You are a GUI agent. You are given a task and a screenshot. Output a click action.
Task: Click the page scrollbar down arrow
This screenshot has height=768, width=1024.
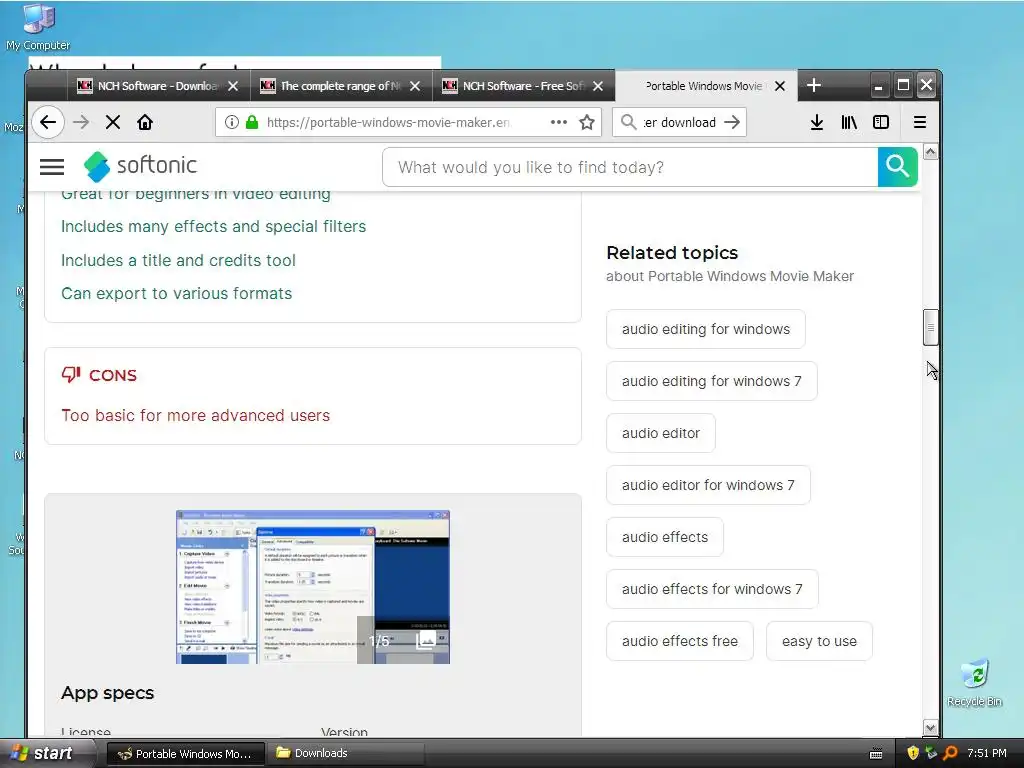(x=931, y=728)
